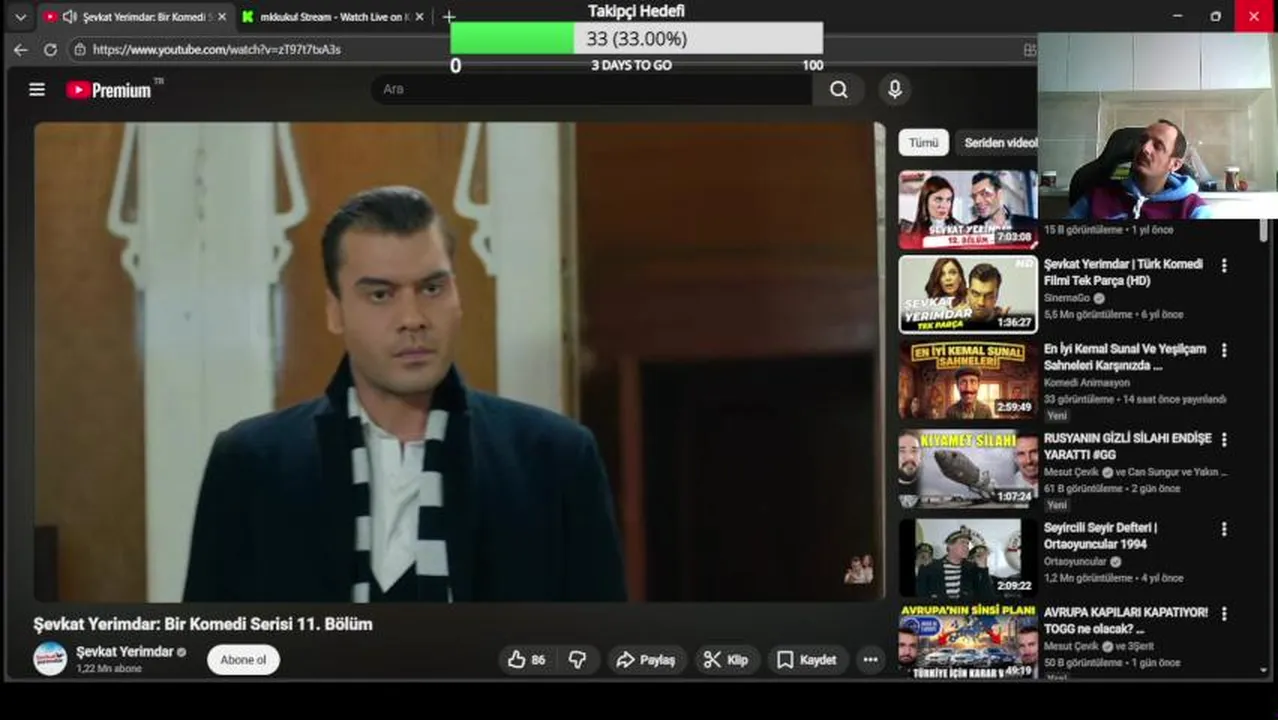Start voice search with microphone icon
Image resolution: width=1278 pixels, height=720 pixels.
point(895,90)
